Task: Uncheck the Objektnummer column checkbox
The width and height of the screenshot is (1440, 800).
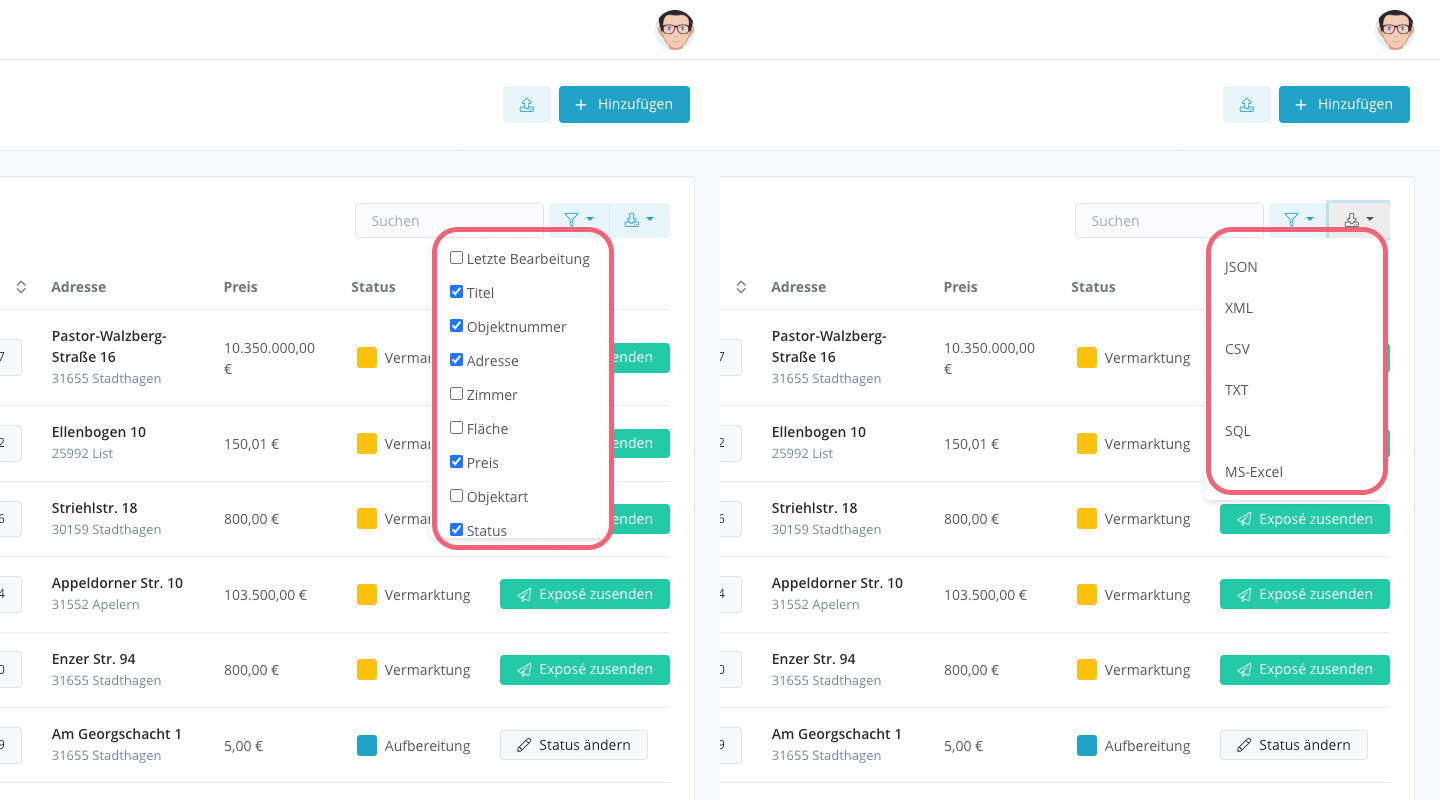Action: pyautogui.click(x=457, y=326)
